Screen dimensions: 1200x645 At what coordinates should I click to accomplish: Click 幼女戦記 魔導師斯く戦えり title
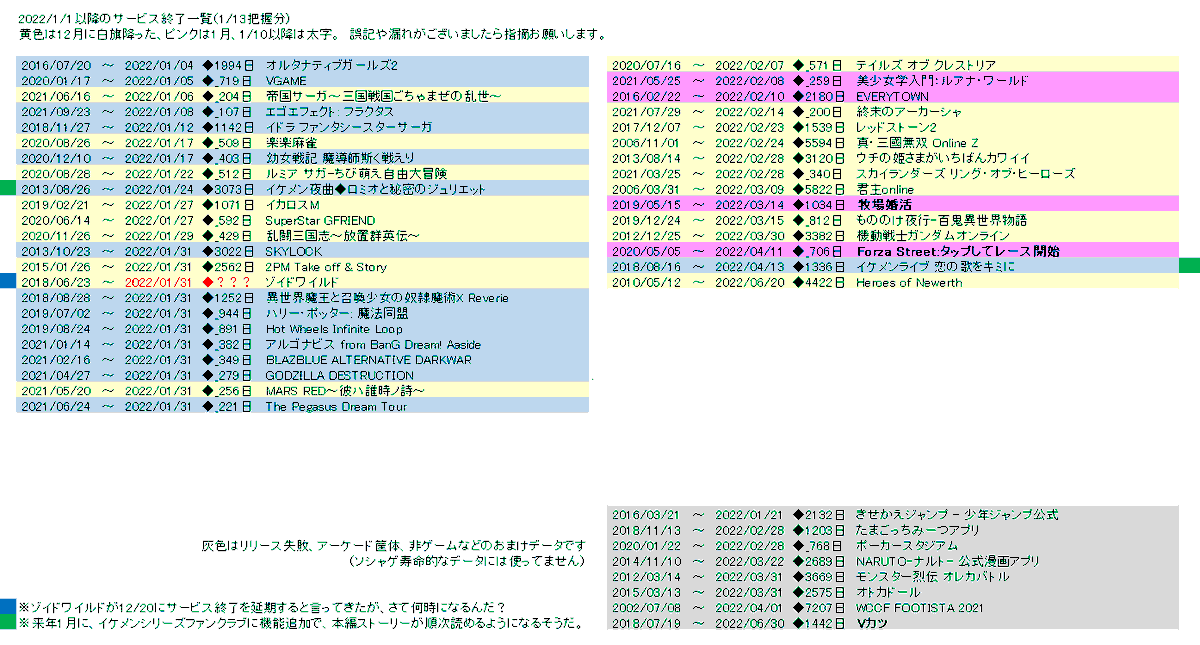(340, 158)
